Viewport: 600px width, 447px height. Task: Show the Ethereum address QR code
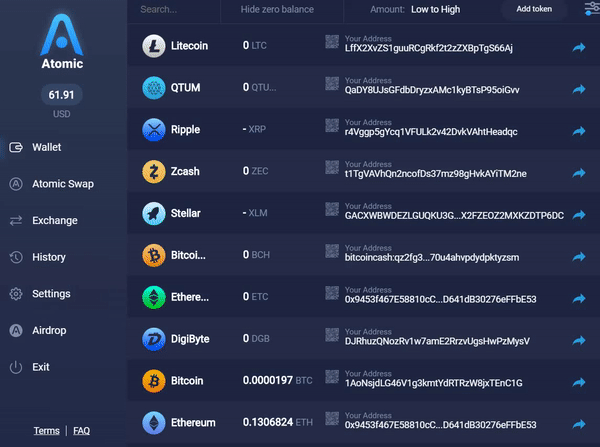(x=332, y=419)
